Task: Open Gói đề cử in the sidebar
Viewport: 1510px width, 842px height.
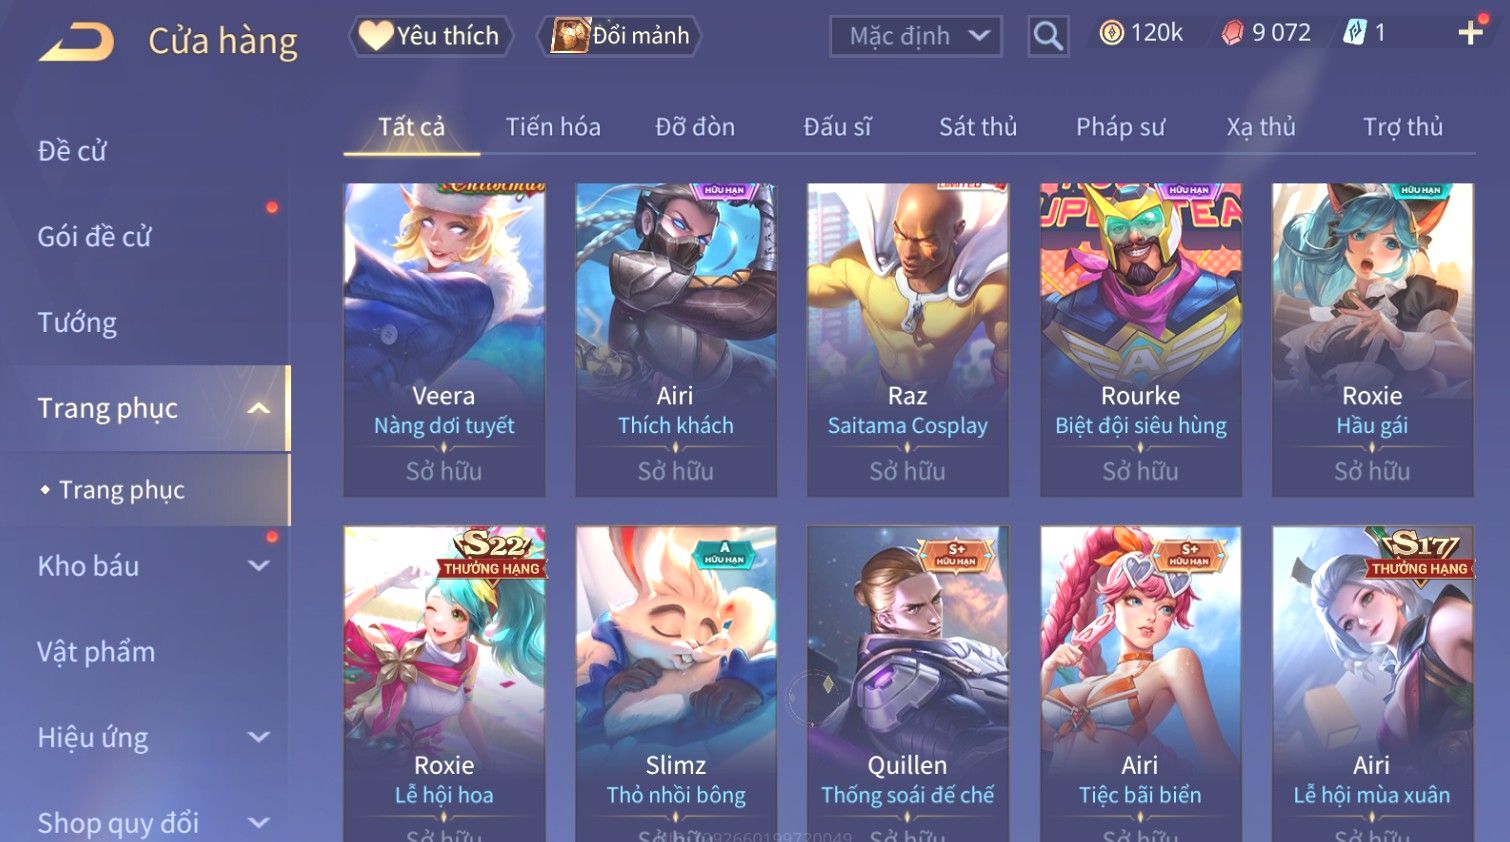Action: click(x=95, y=237)
